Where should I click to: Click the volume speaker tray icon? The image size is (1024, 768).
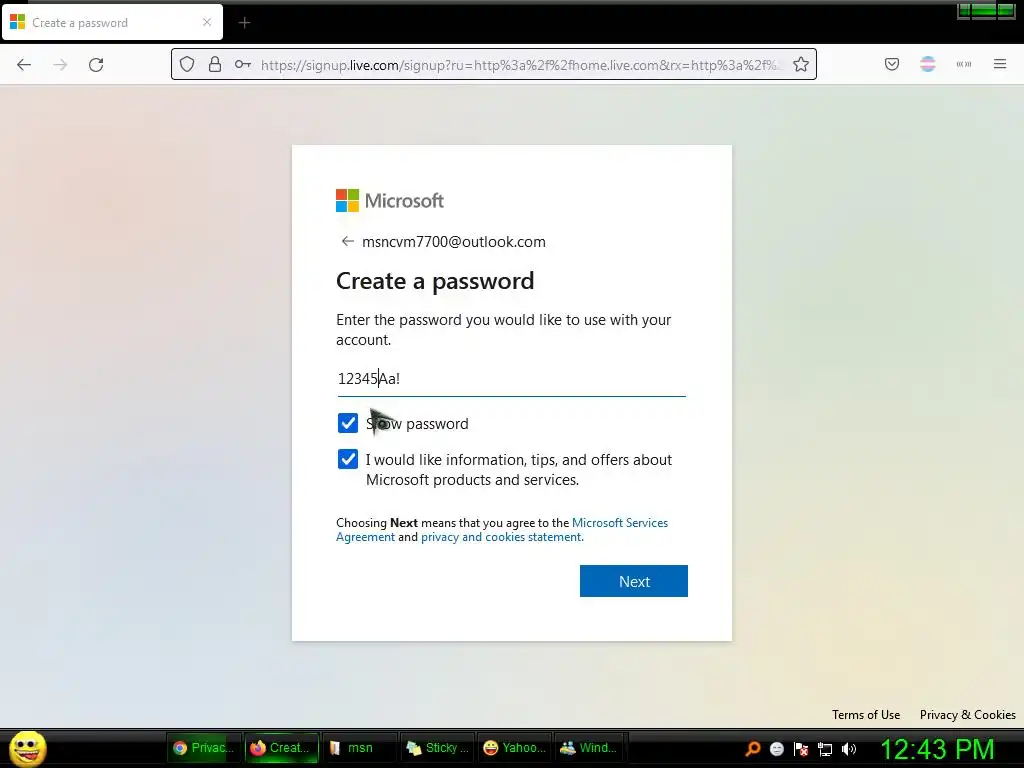click(x=849, y=749)
